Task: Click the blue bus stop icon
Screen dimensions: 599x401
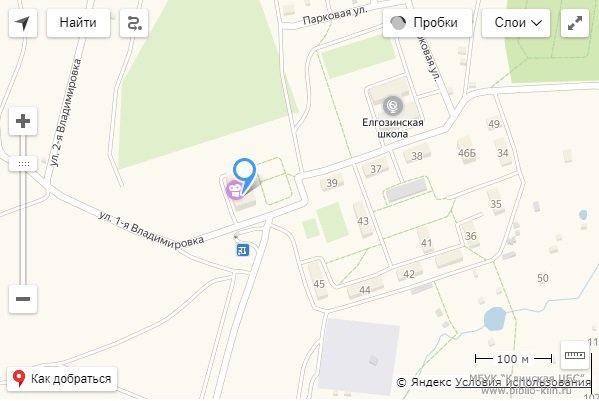Action: (x=242, y=250)
